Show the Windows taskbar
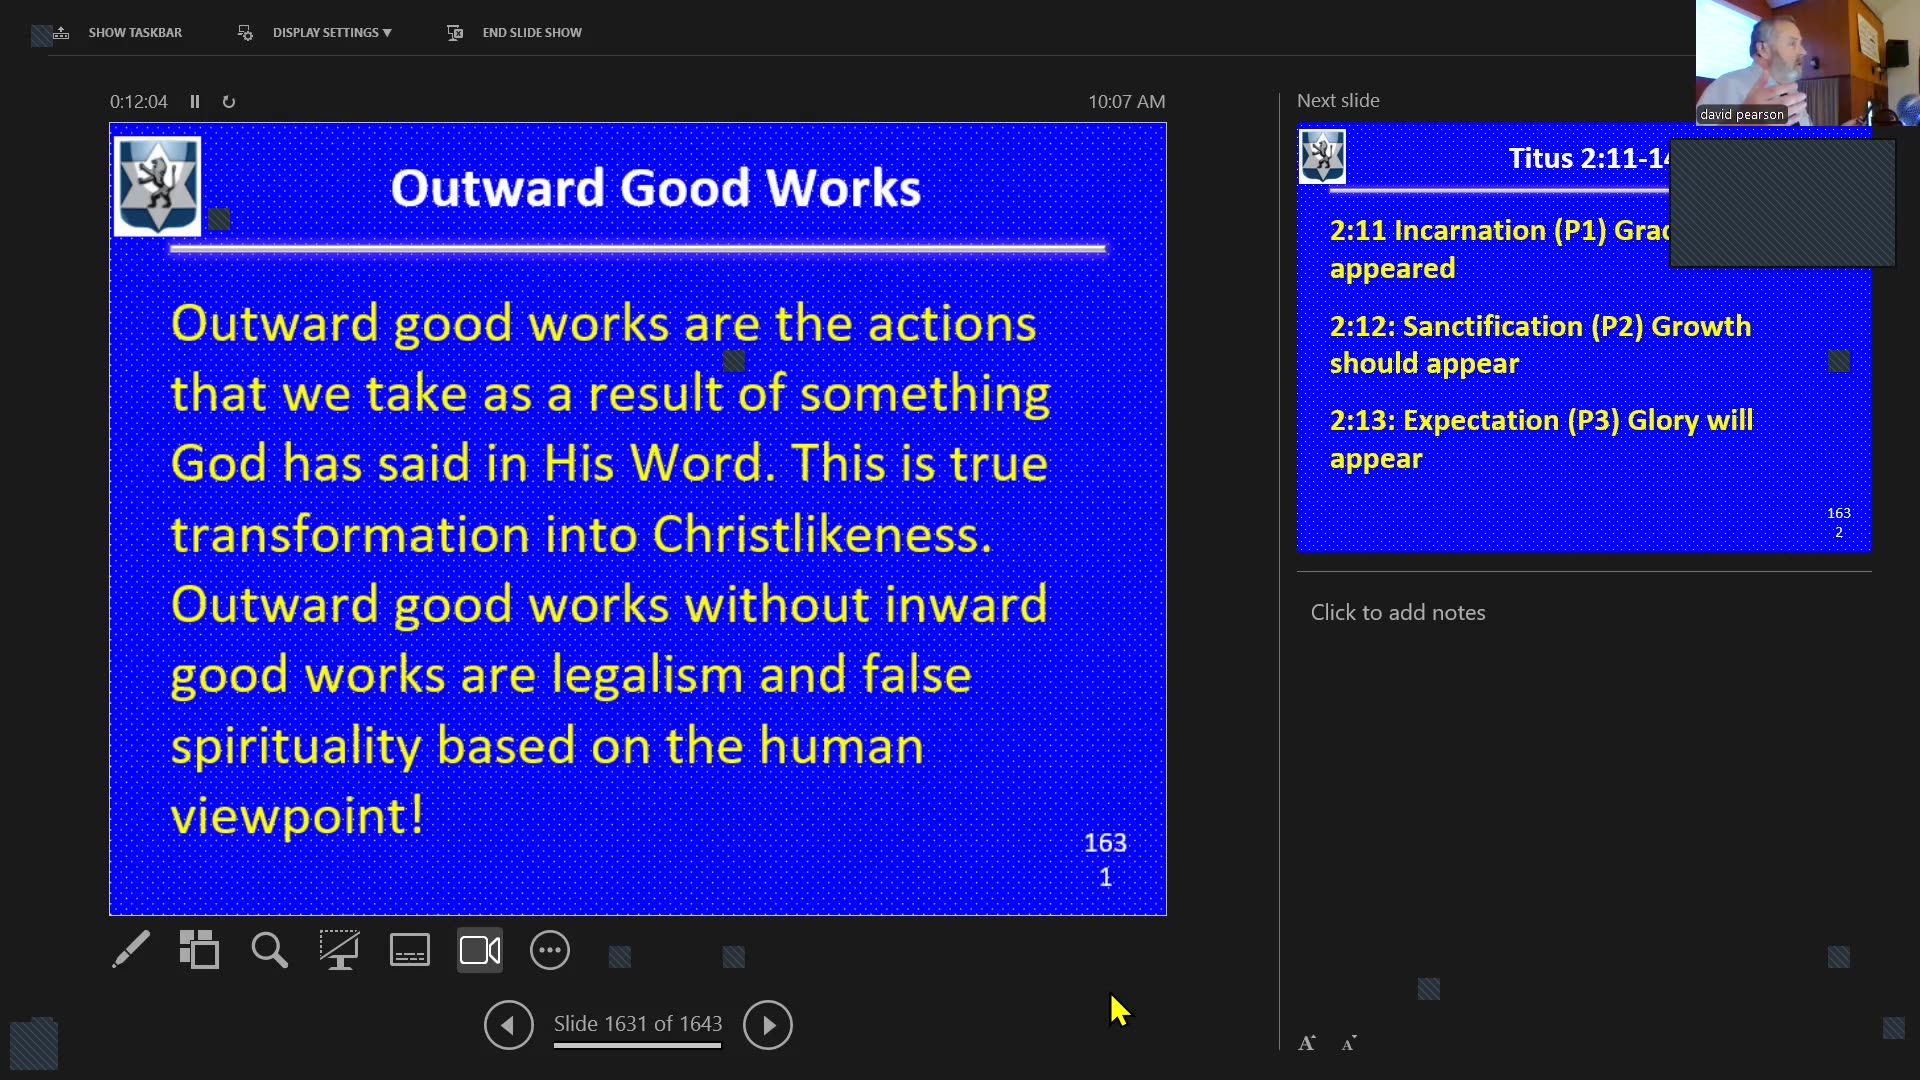 135,32
